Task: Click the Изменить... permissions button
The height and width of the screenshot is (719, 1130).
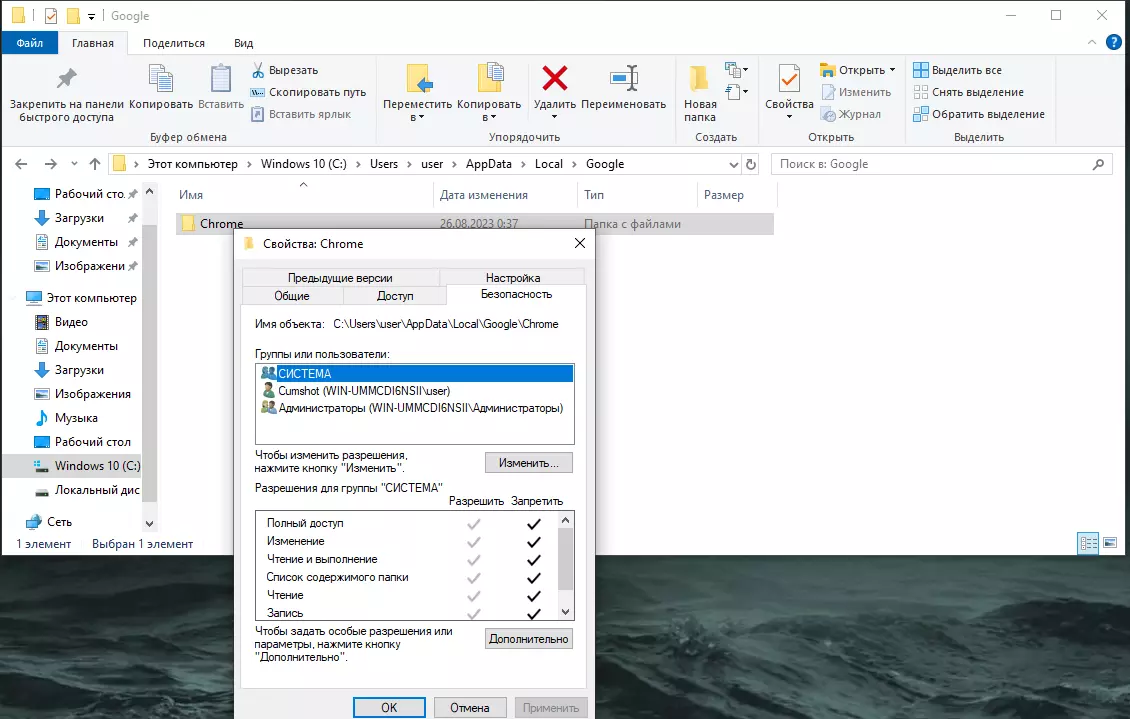Action: [x=529, y=463]
